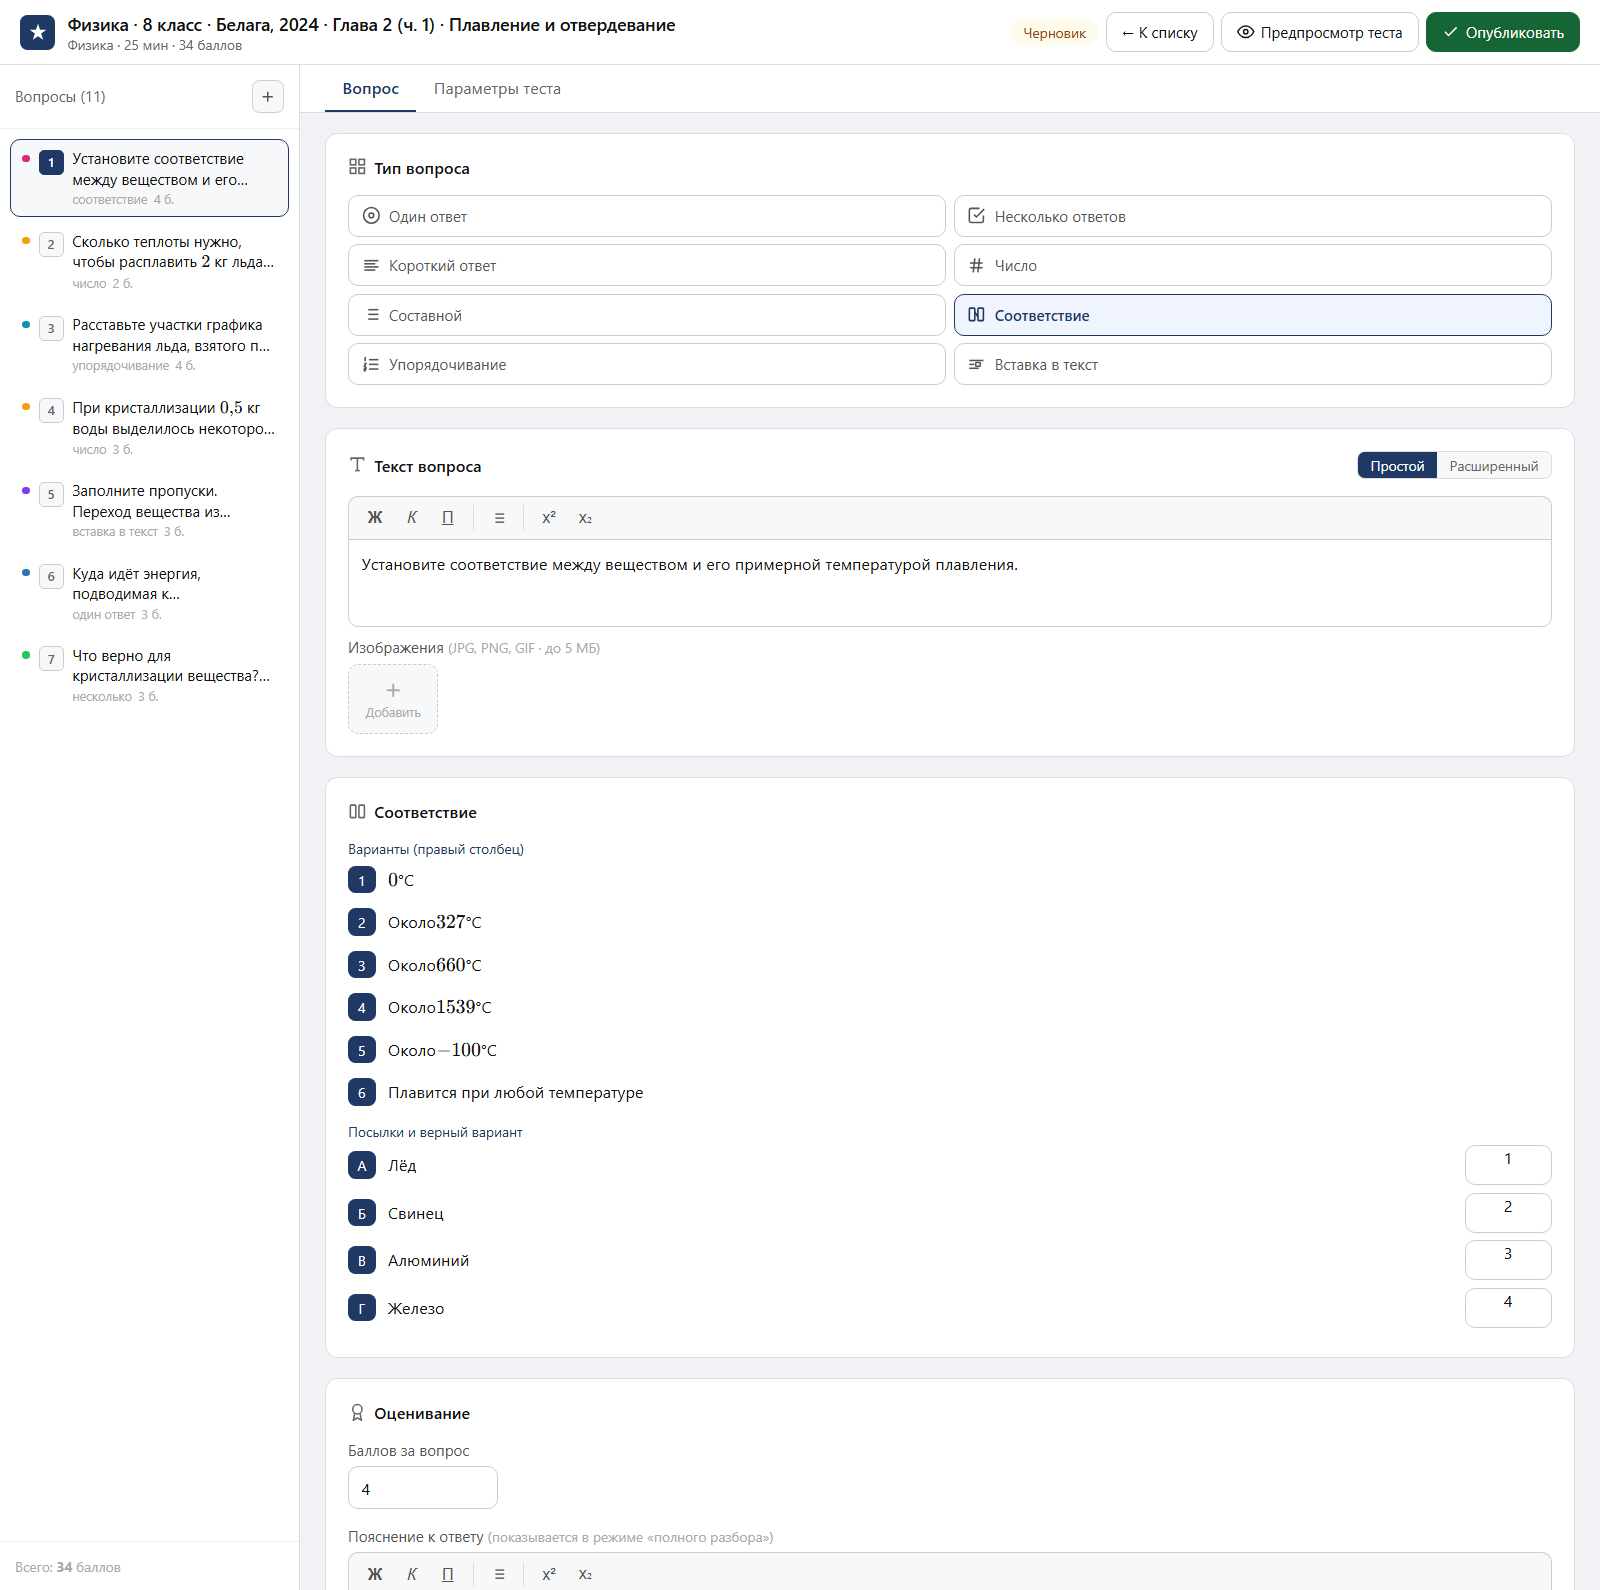This screenshot has width=1600, height=1590.
Task: Click the 'Черновик' status badge
Action: pos(1054,33)
